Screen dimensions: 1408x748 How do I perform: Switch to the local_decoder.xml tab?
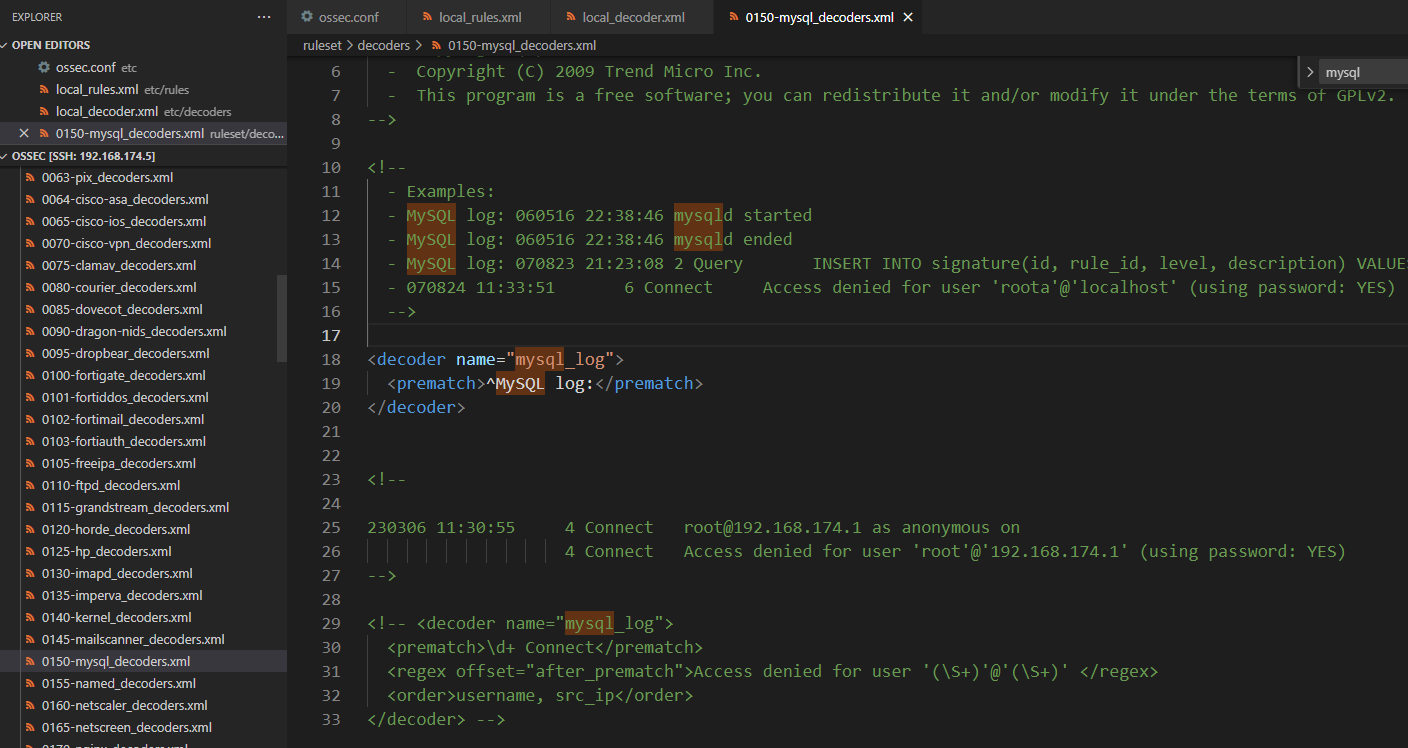pyautogui.click(x=633, y=17)
